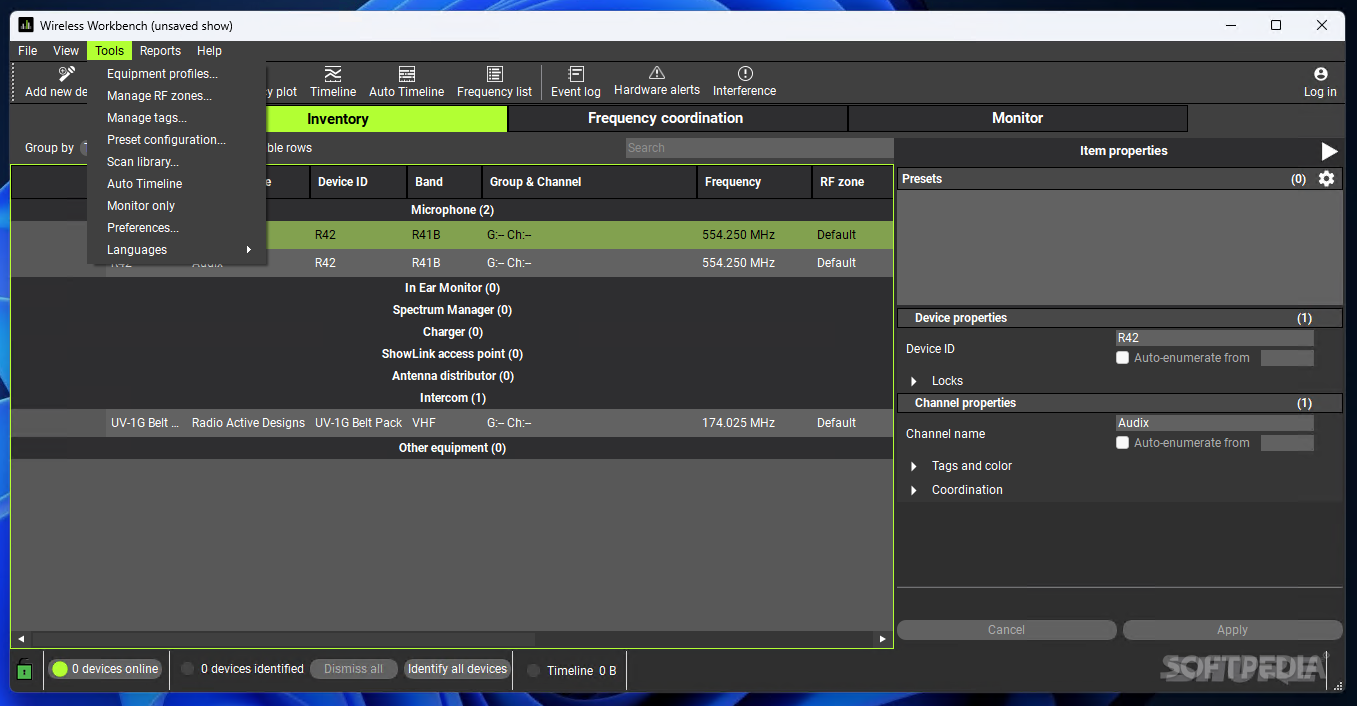
Task: Click Device ID auto-enumerate number field
Action: [x=1287, y=358]
